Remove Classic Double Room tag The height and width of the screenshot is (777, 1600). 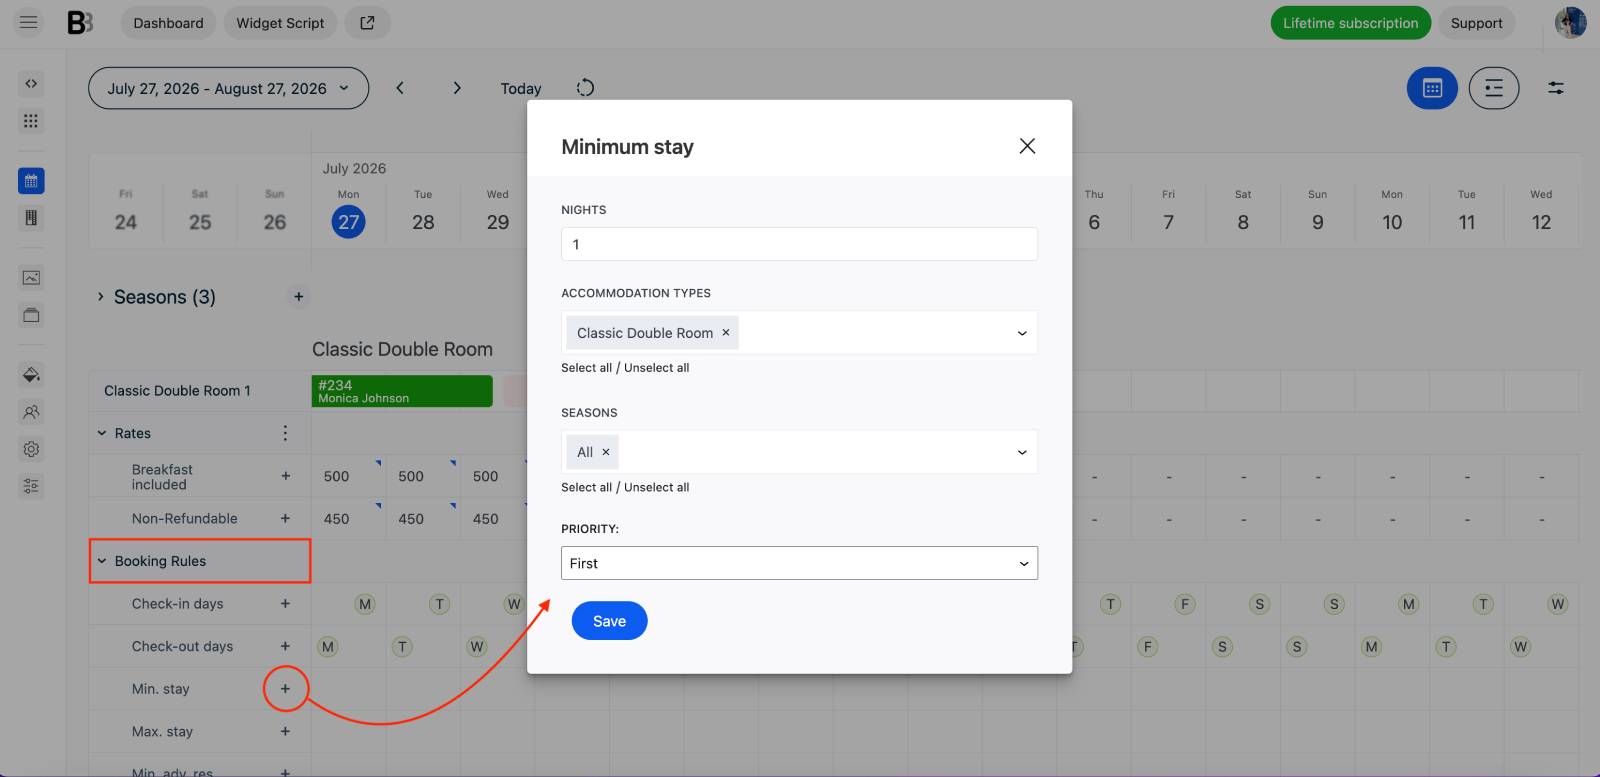[x=726, y=333]
